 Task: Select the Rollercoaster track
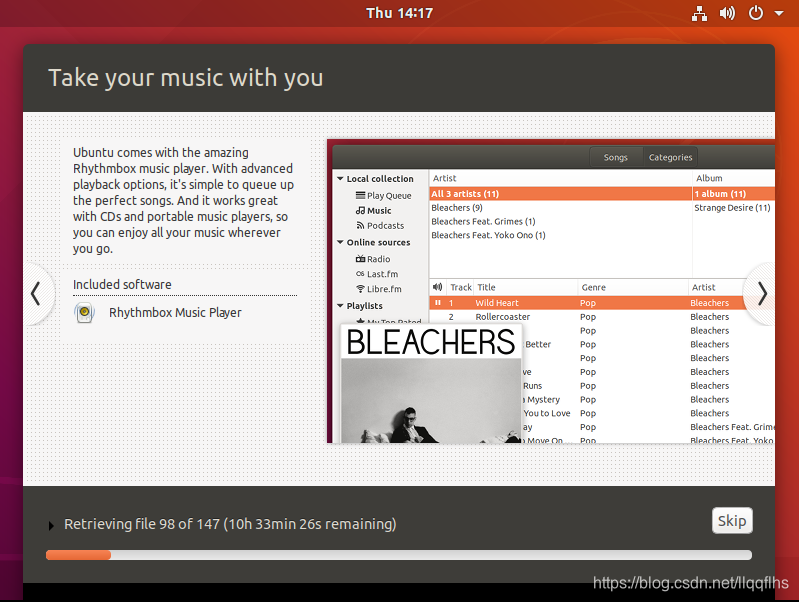[x=502, y=317]
